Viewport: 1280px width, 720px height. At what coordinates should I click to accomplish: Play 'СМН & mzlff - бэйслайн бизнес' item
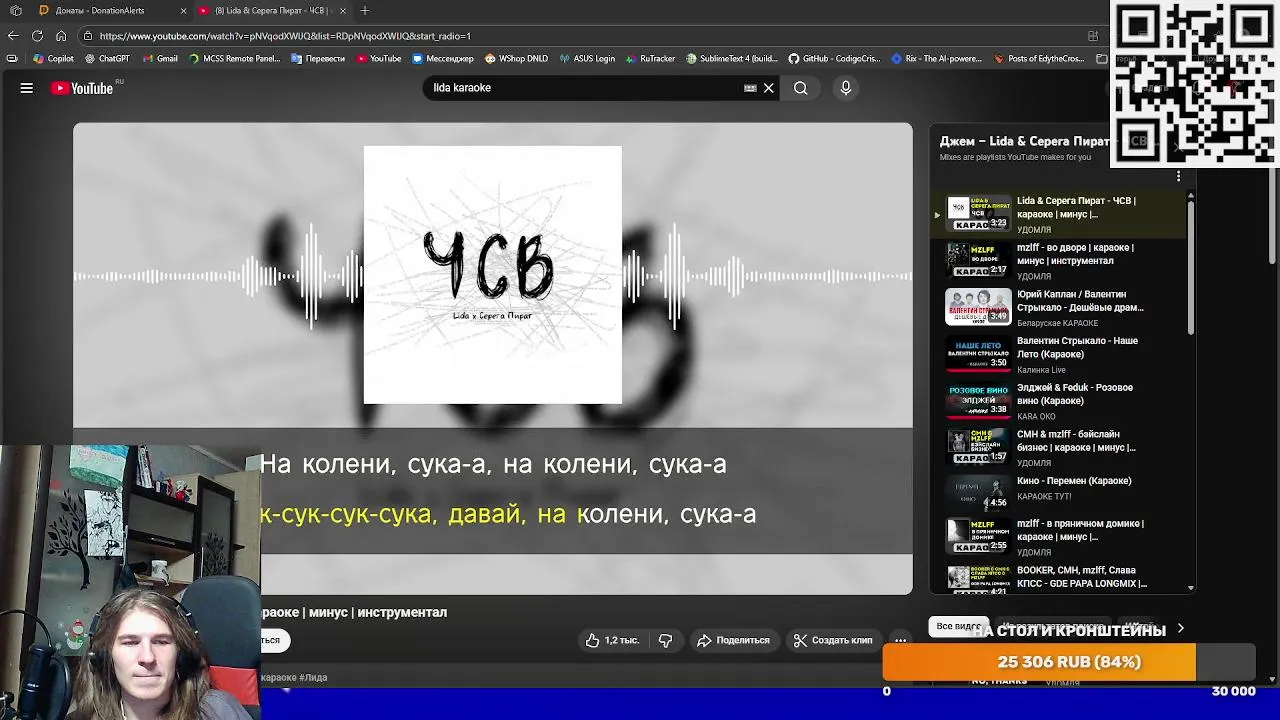[x=1065, y=447]
